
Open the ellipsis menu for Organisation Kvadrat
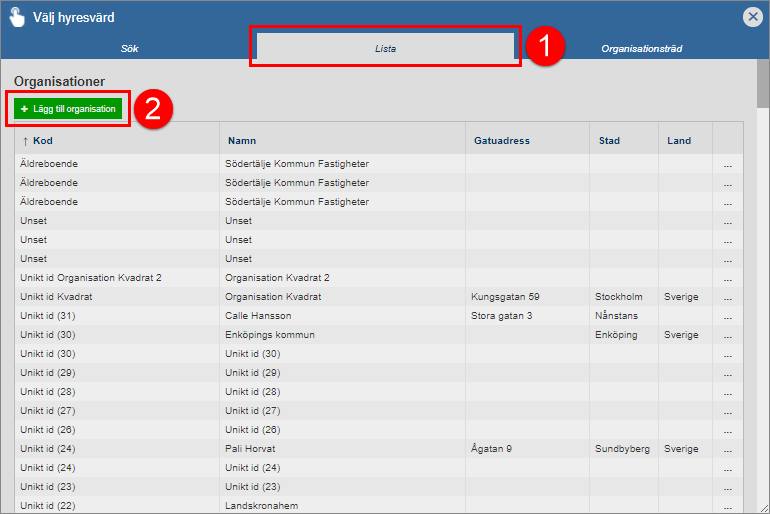pyautogui.click(x=728, y=298)
